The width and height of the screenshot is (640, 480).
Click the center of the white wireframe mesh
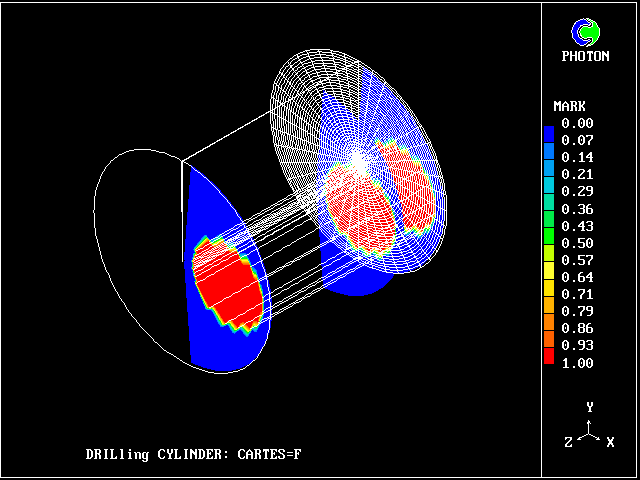(x=358, y=160)
